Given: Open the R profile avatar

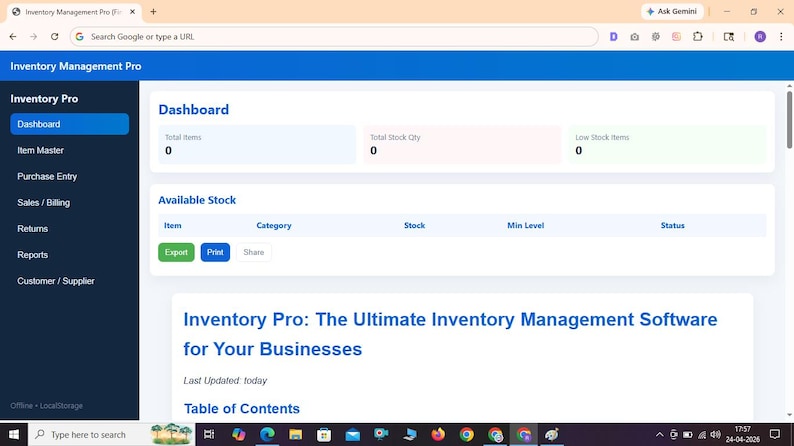Looking at the screenshot, I should click(x=760, y=36).
